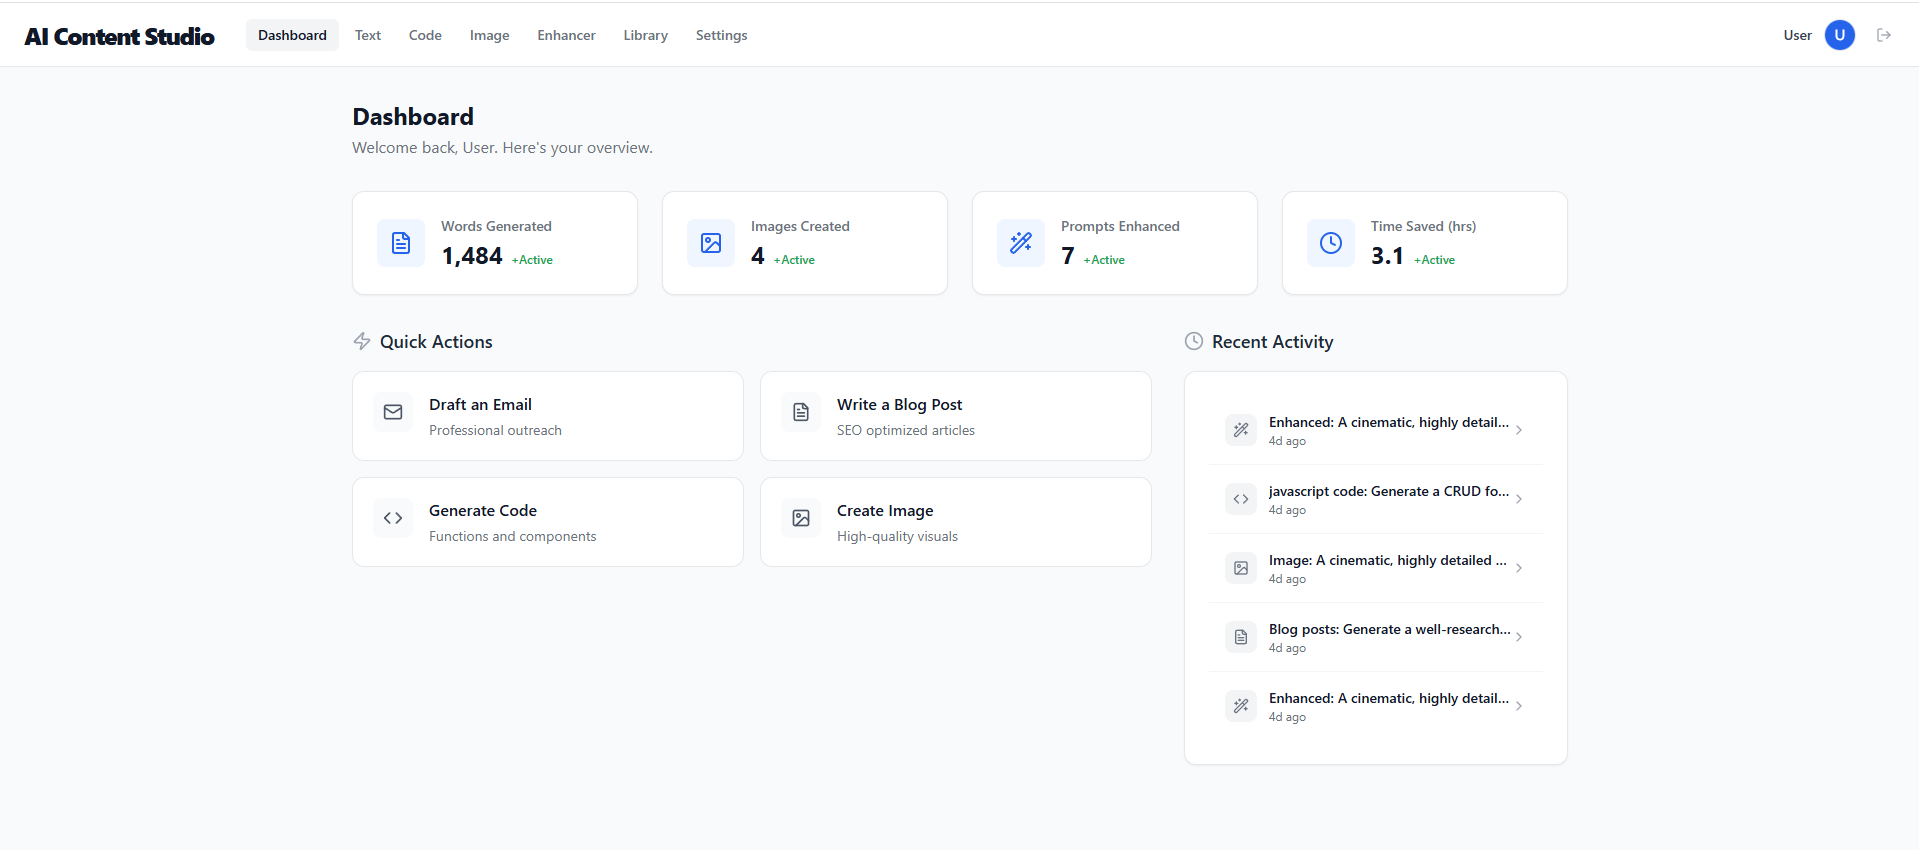Viewport: 1919px width, 850px height.
Task: Open 'Image: A cinematic, highly detailed ...' activity
Action: [x=1376, y=568]
